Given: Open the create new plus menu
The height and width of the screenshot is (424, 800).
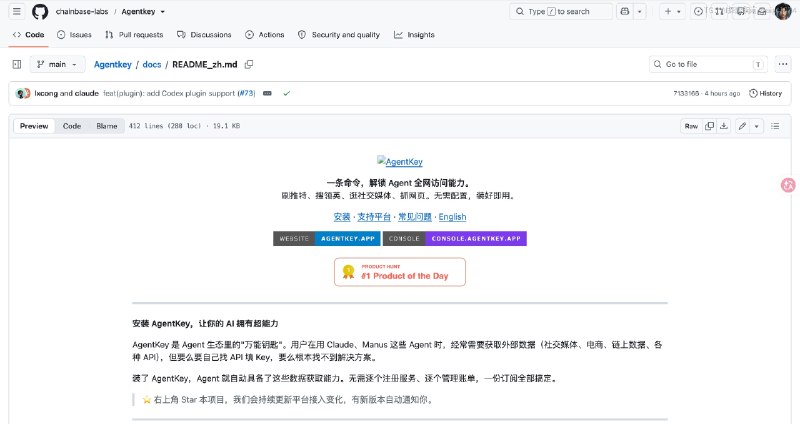Looking at the screenshot, I should coord(672,11).
